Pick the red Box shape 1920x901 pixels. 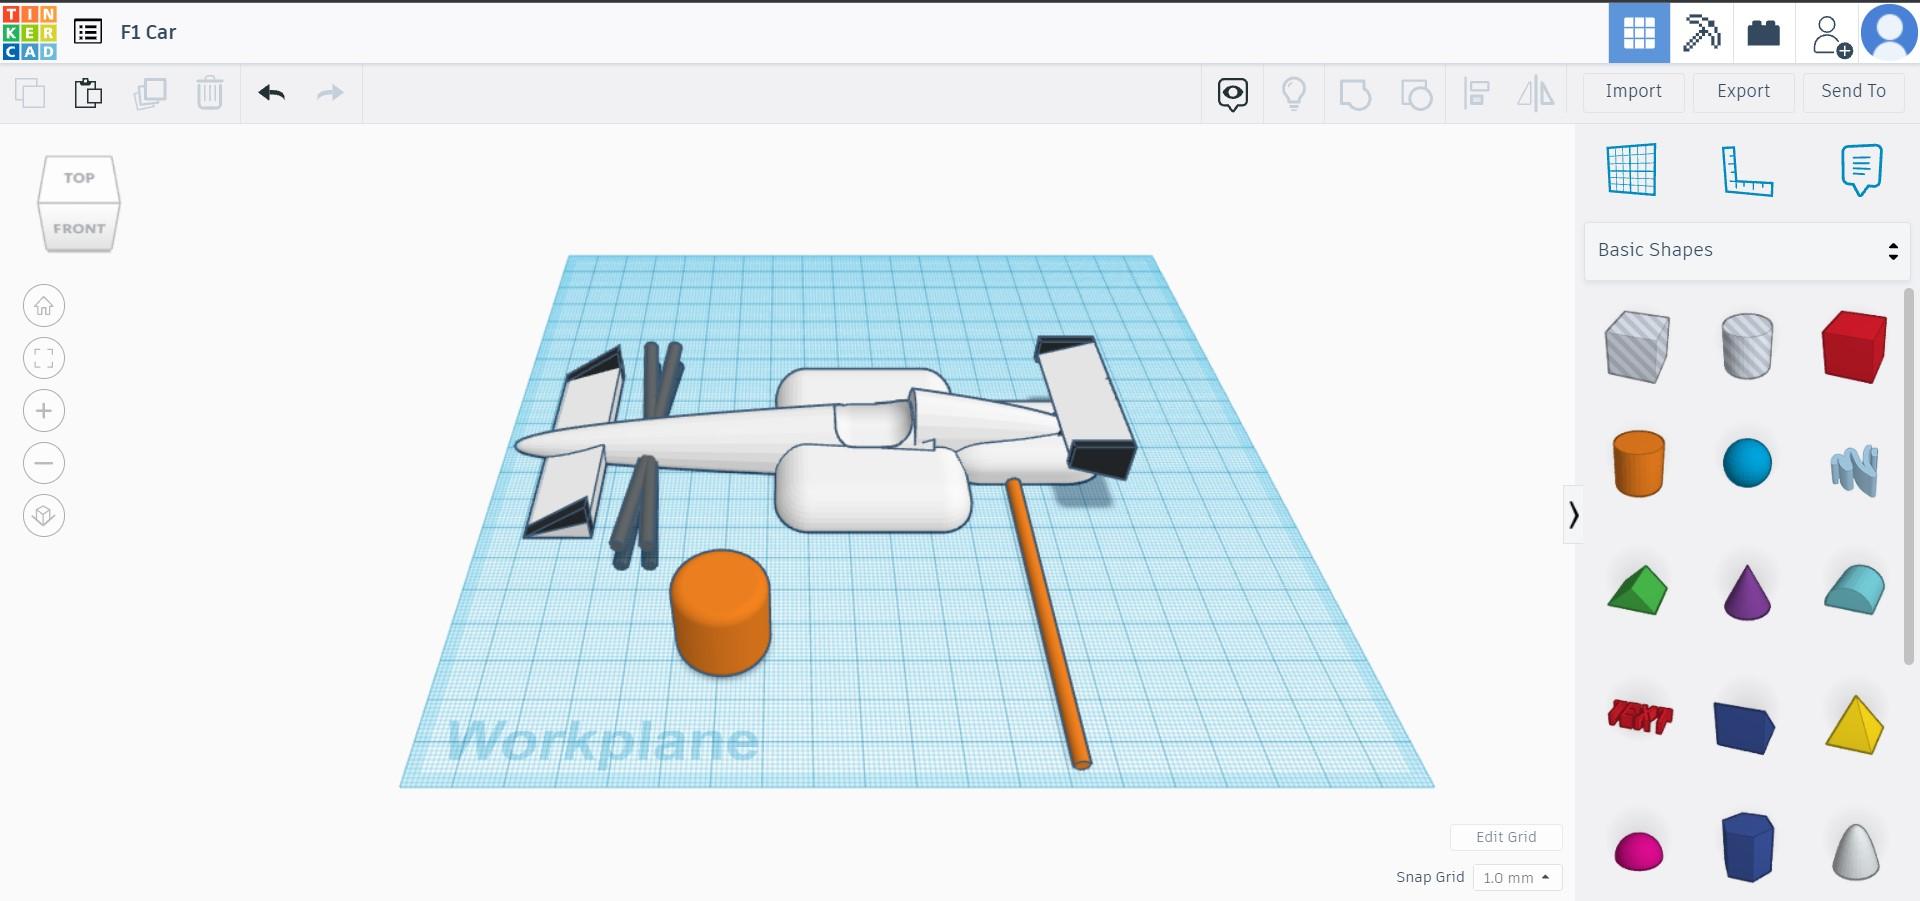pos(1855,346)
